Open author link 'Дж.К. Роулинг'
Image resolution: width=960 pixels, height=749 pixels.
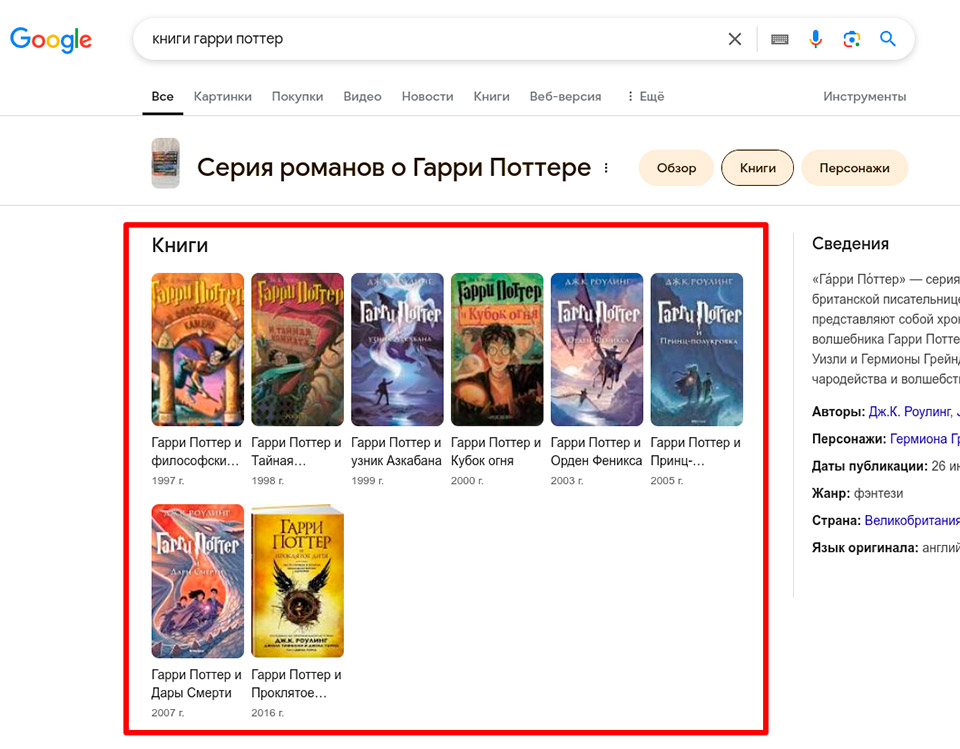point(910,412)
